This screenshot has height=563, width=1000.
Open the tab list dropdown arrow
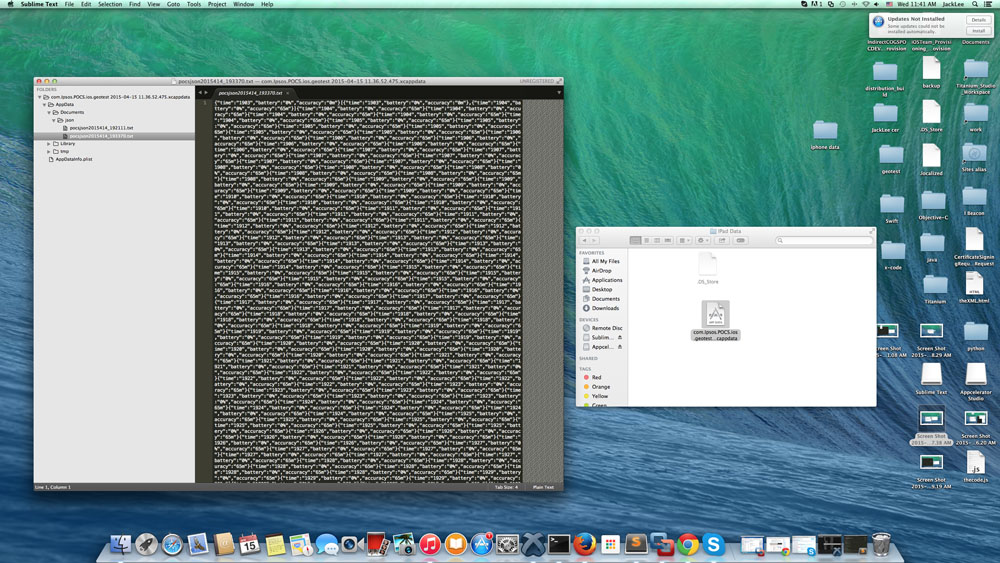point(559,93)
